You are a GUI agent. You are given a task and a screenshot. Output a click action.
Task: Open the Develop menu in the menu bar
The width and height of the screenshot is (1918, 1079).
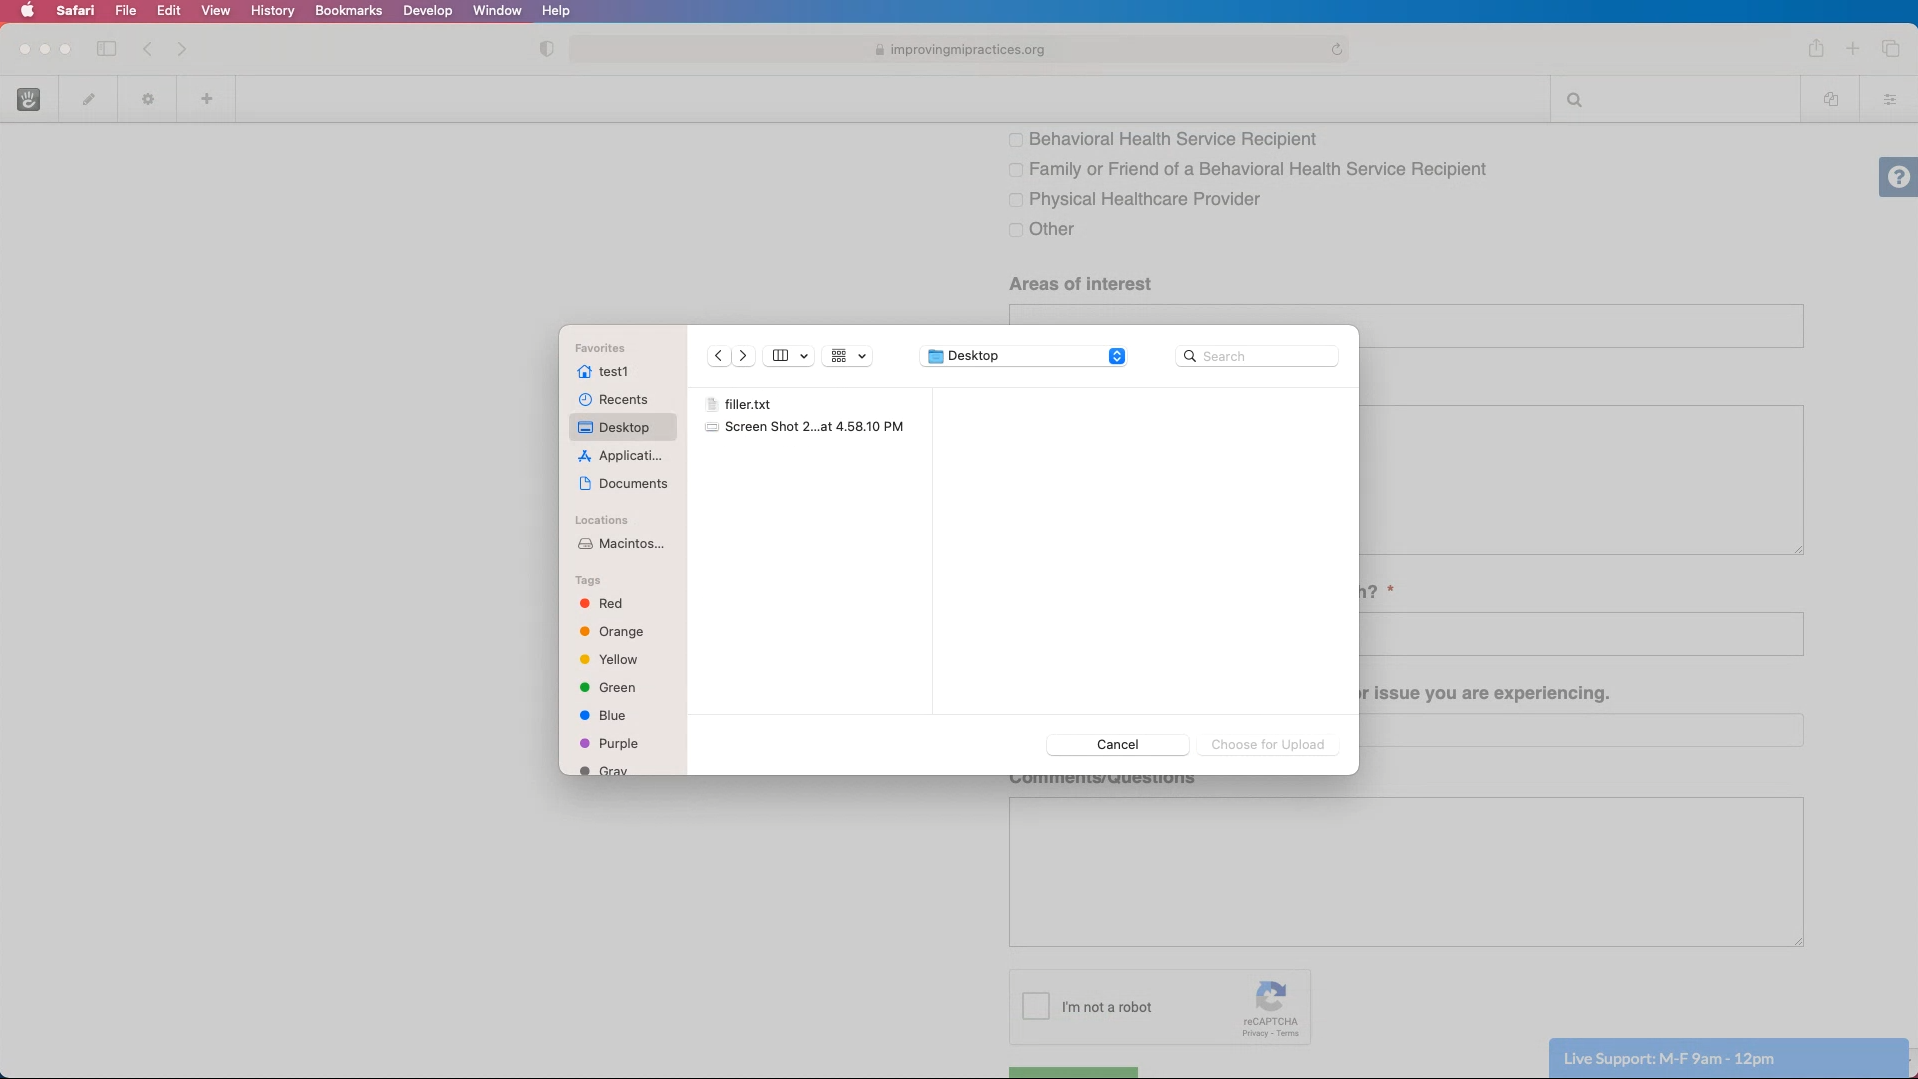(426, 10)
